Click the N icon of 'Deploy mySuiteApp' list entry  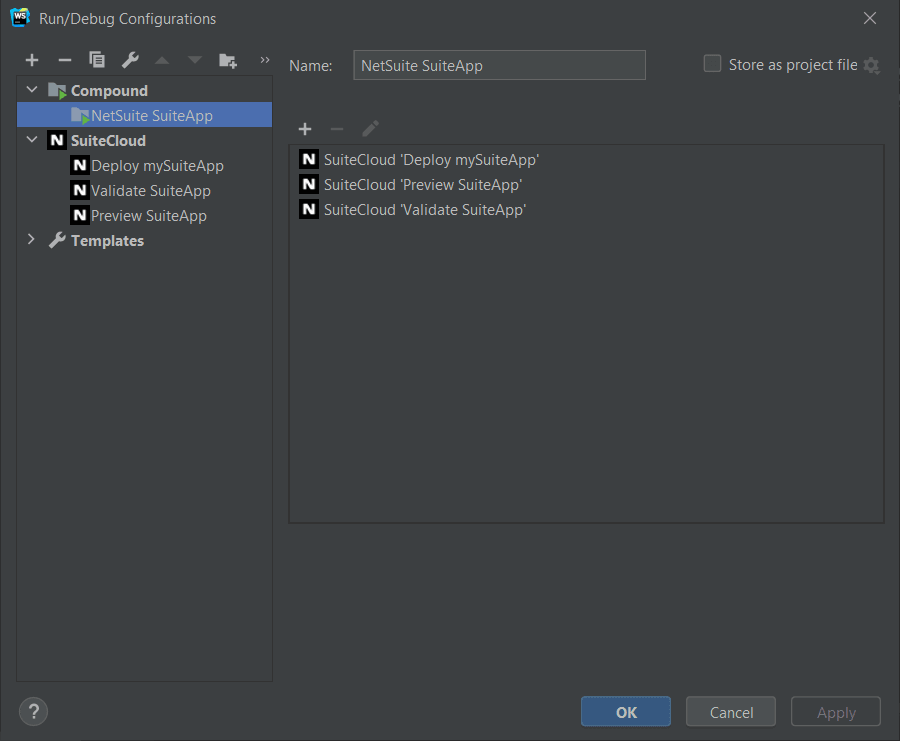click(x=309, y=159)
